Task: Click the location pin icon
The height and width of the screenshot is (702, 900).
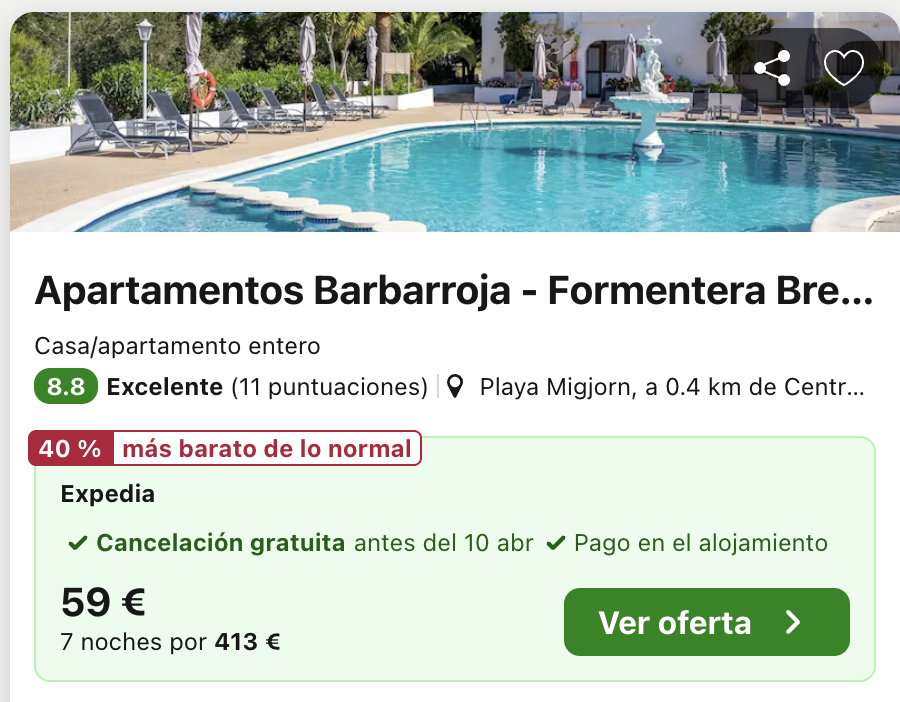Action: (455, 386)
